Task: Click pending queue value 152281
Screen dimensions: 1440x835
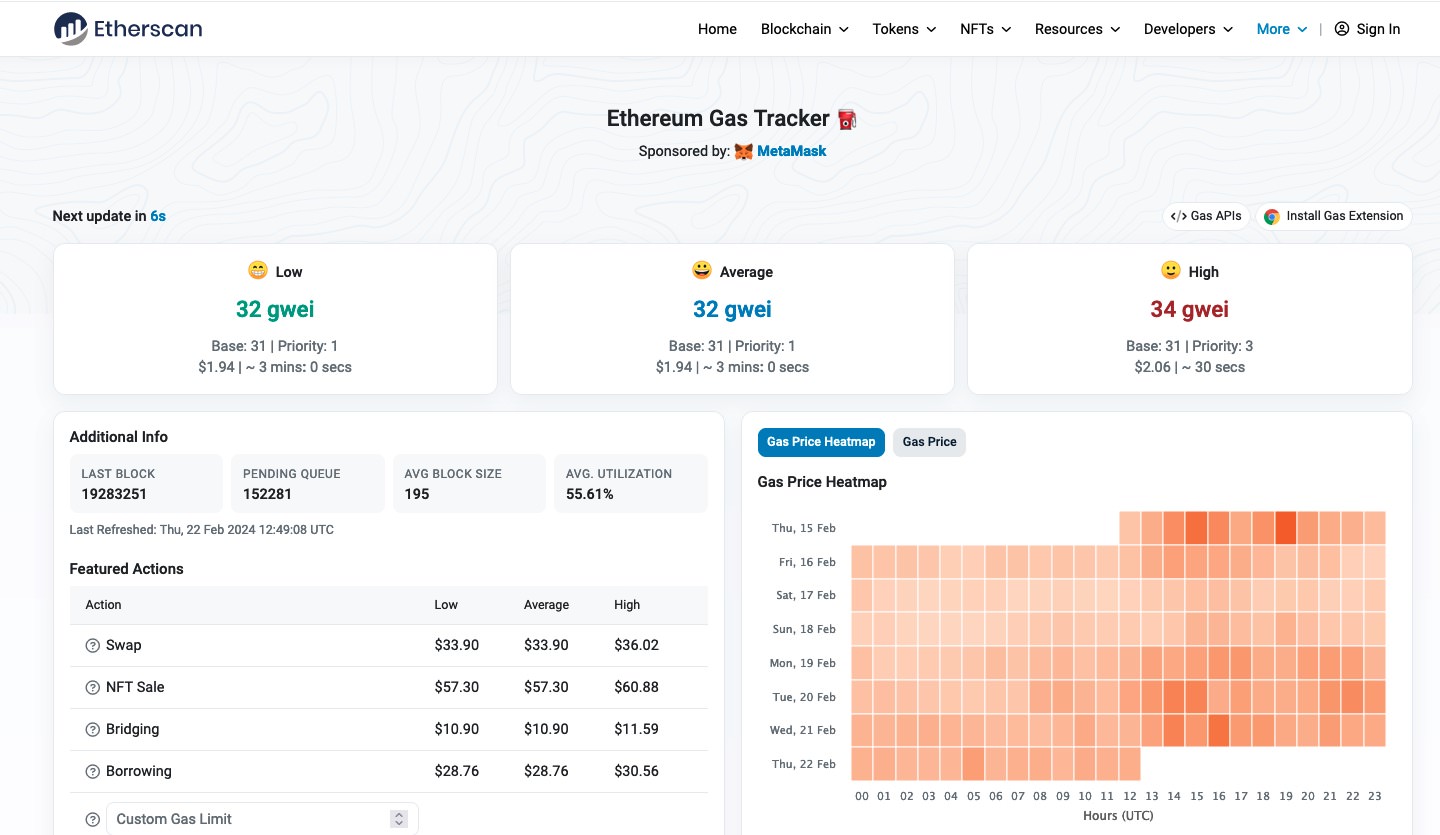Action: click(x=267, y=494)
